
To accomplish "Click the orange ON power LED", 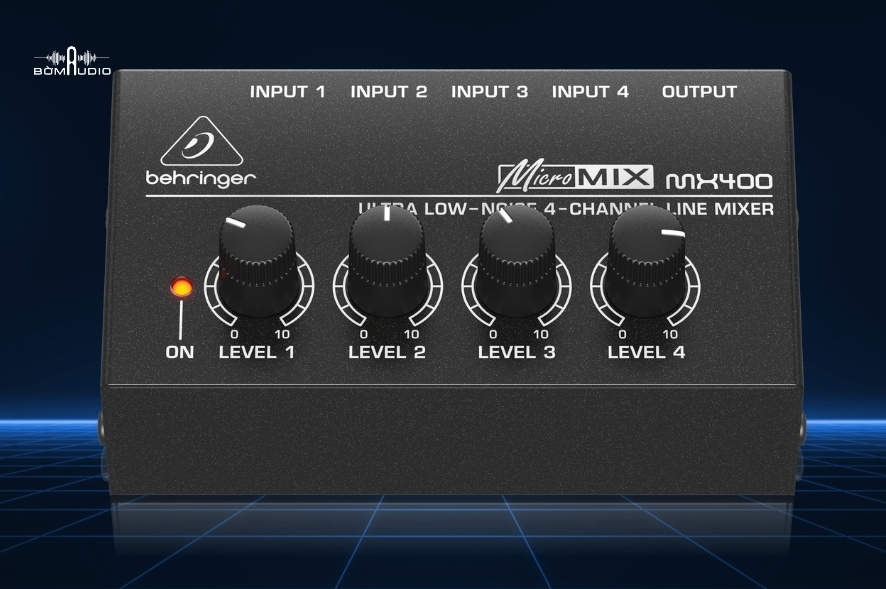I will click(x=181, y=288).
